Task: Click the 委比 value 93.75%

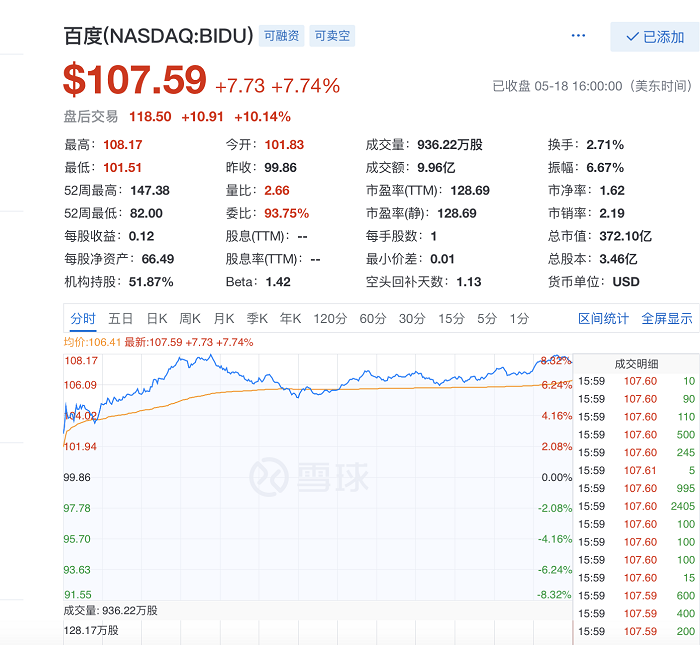Action: click(287, 213)
